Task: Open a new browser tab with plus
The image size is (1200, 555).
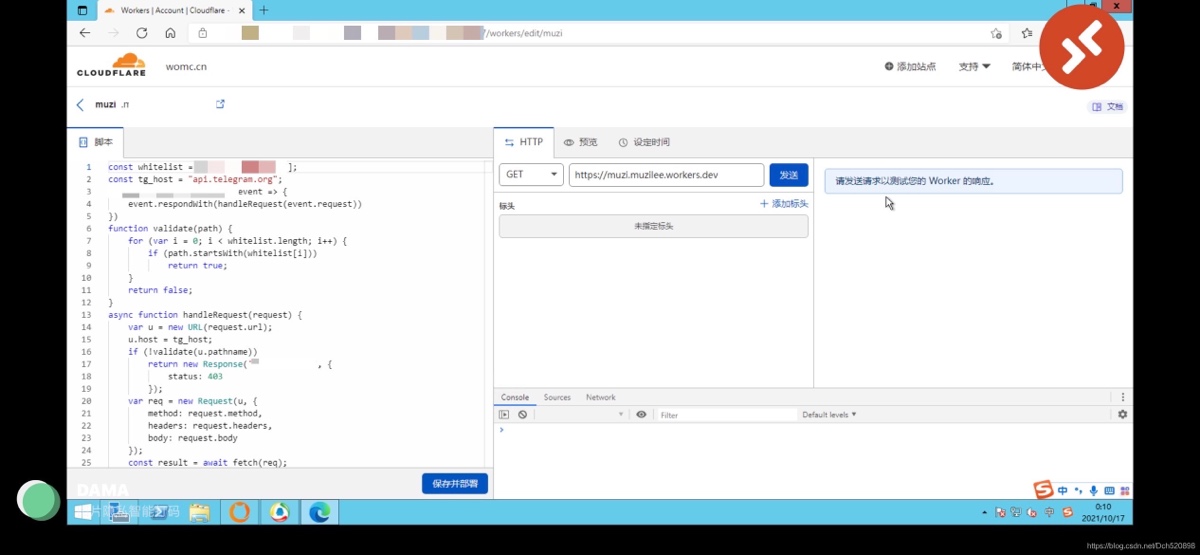Action: [x=264, y=10]
